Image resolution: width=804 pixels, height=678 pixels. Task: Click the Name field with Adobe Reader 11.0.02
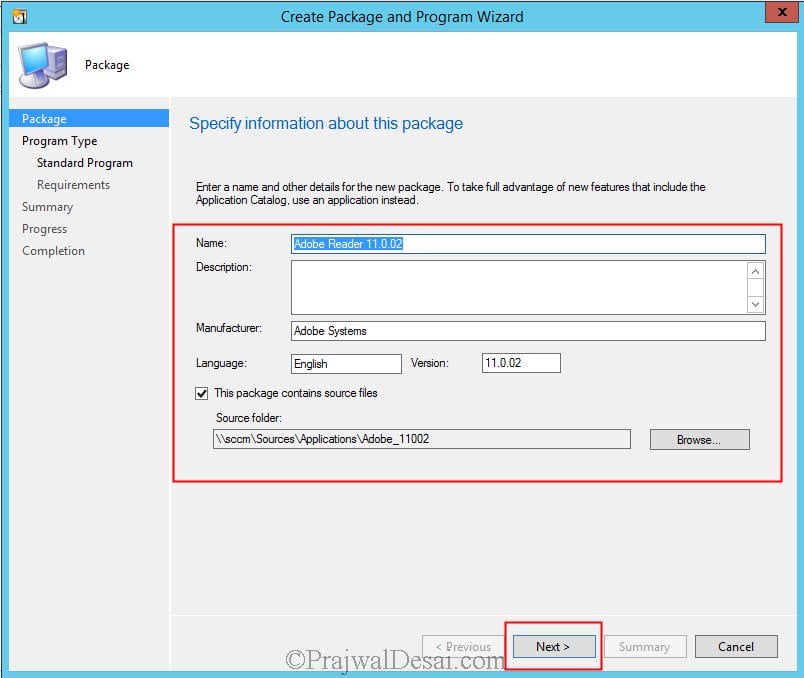click(528, 244)
